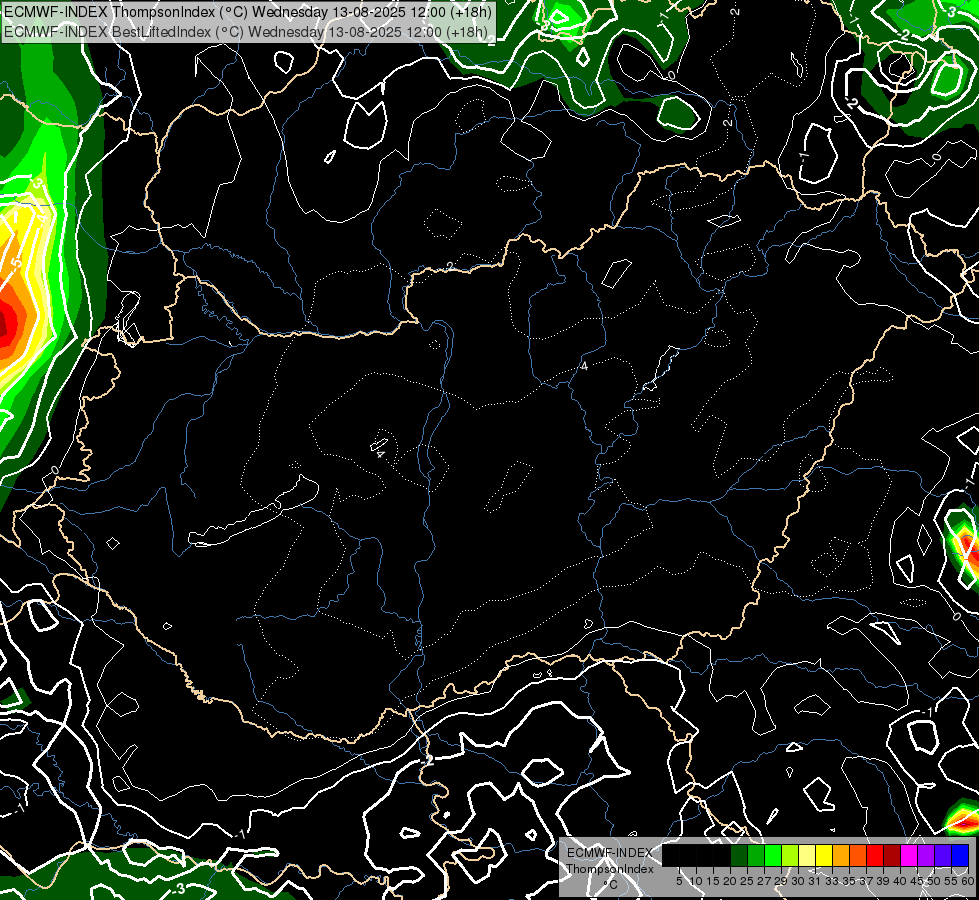Select the orange-red 35–37 legend swatch
The height and width of the screenshot is (900, 979).
[x=858, y=855]
